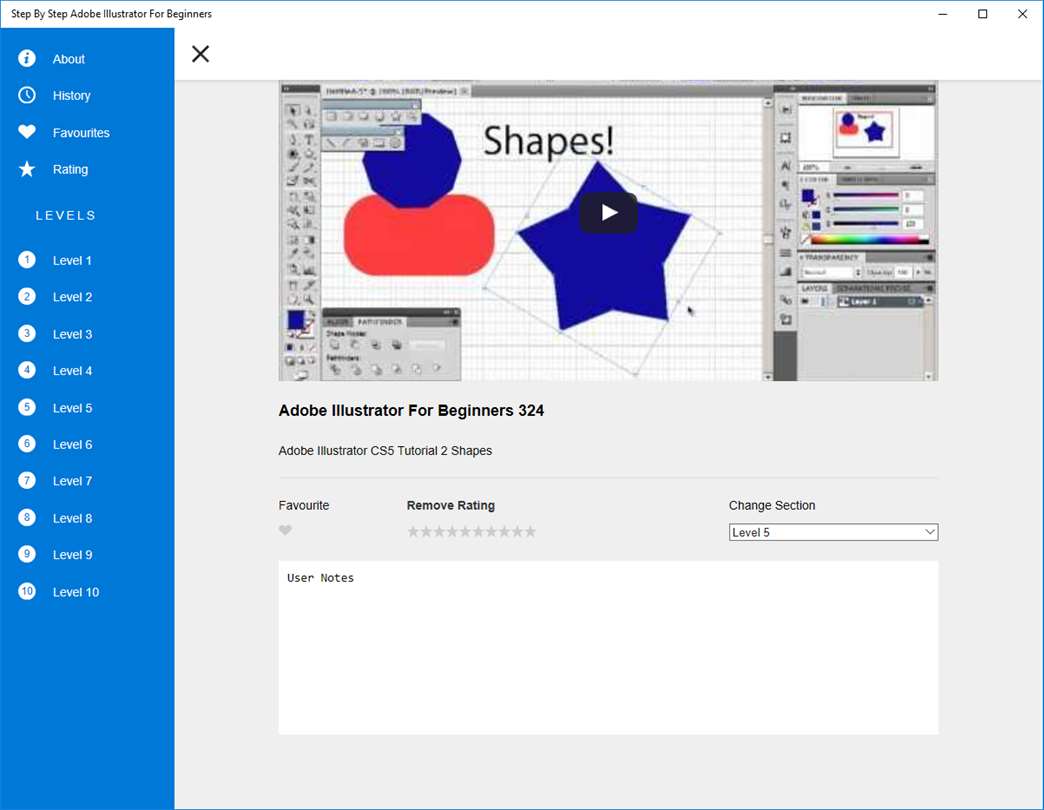Click the About info icon
The height and width of the screenshot is (810, 1044).
pyautogui.click(x=27, y=59)
